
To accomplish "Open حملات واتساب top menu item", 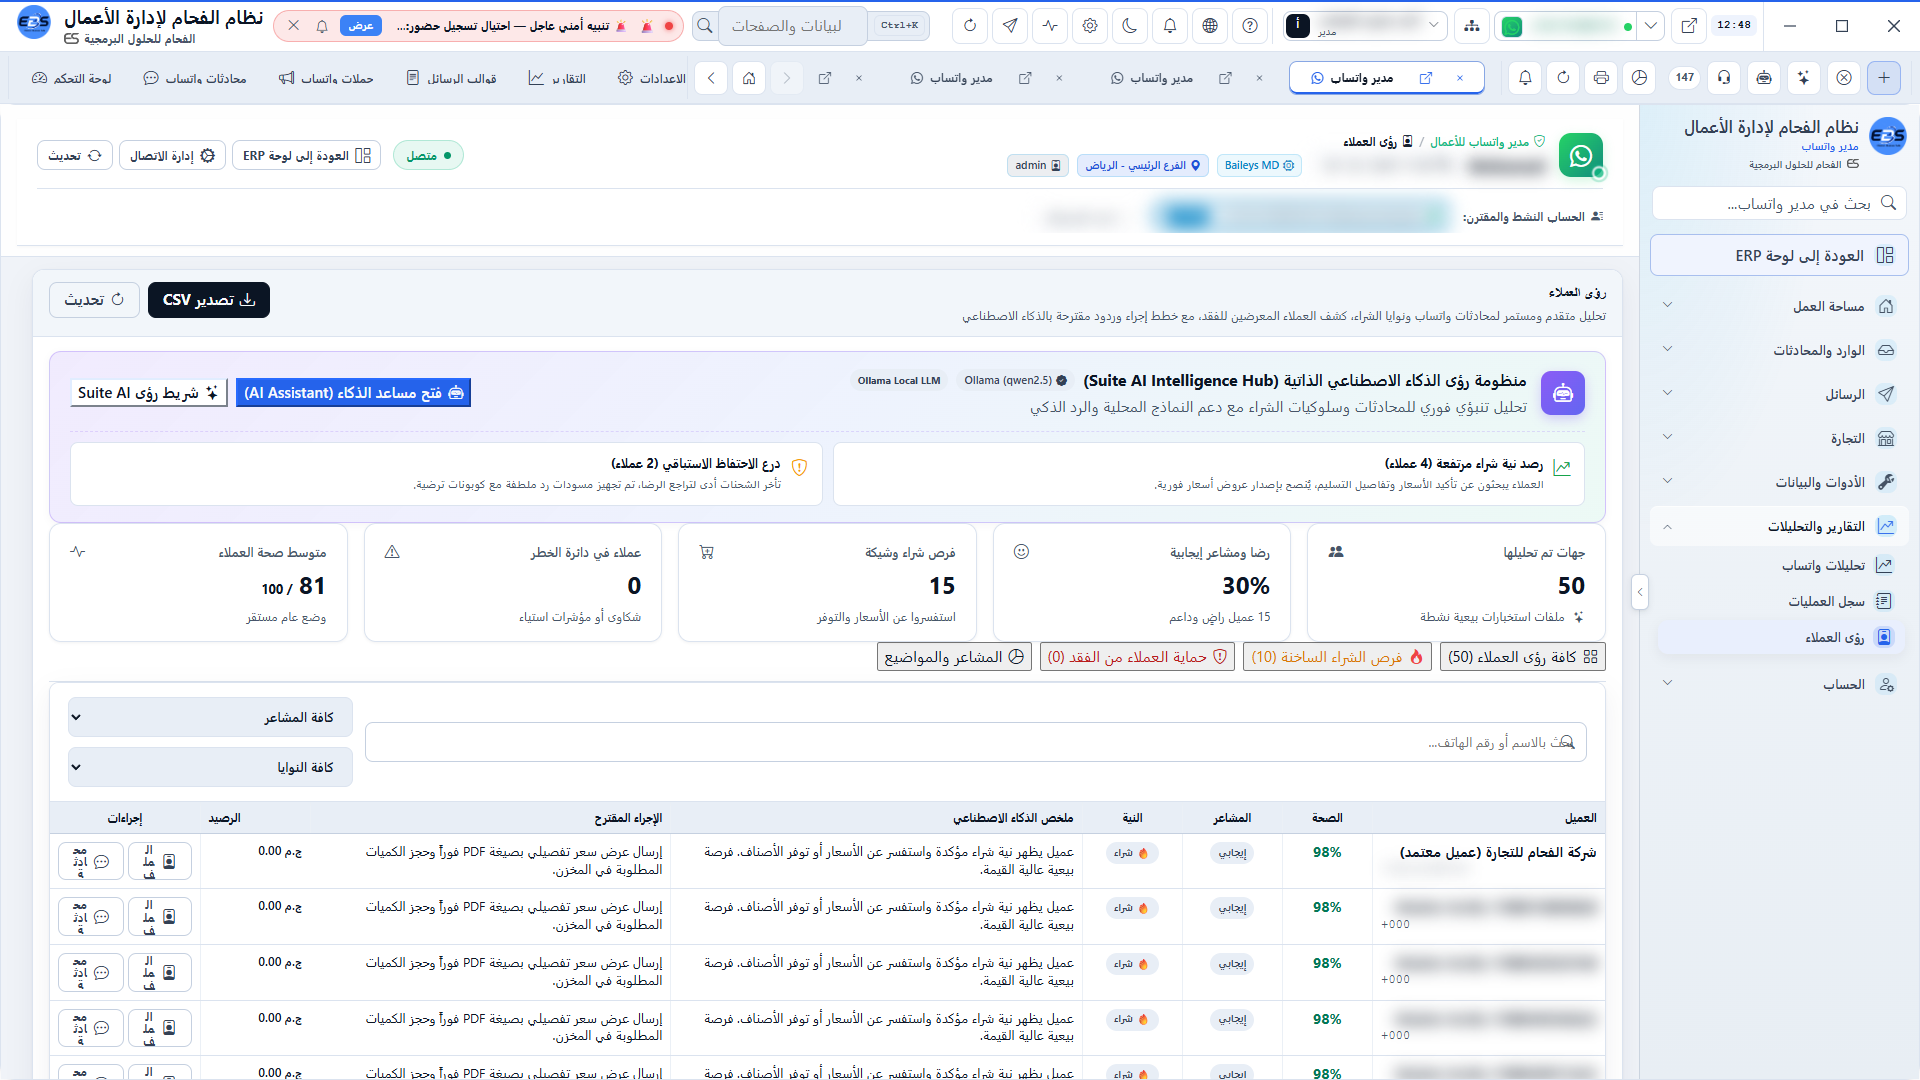I will tap(326, 78).
